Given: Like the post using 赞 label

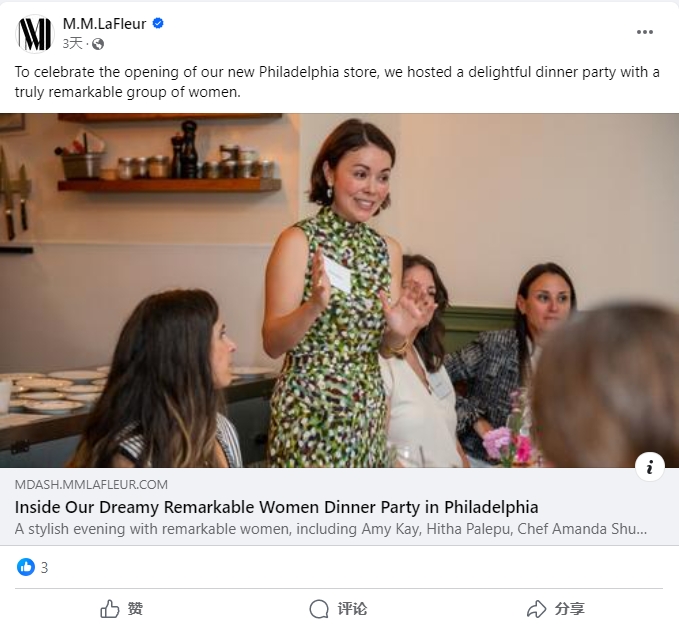Looking at the screenshot, I should 135,609.
